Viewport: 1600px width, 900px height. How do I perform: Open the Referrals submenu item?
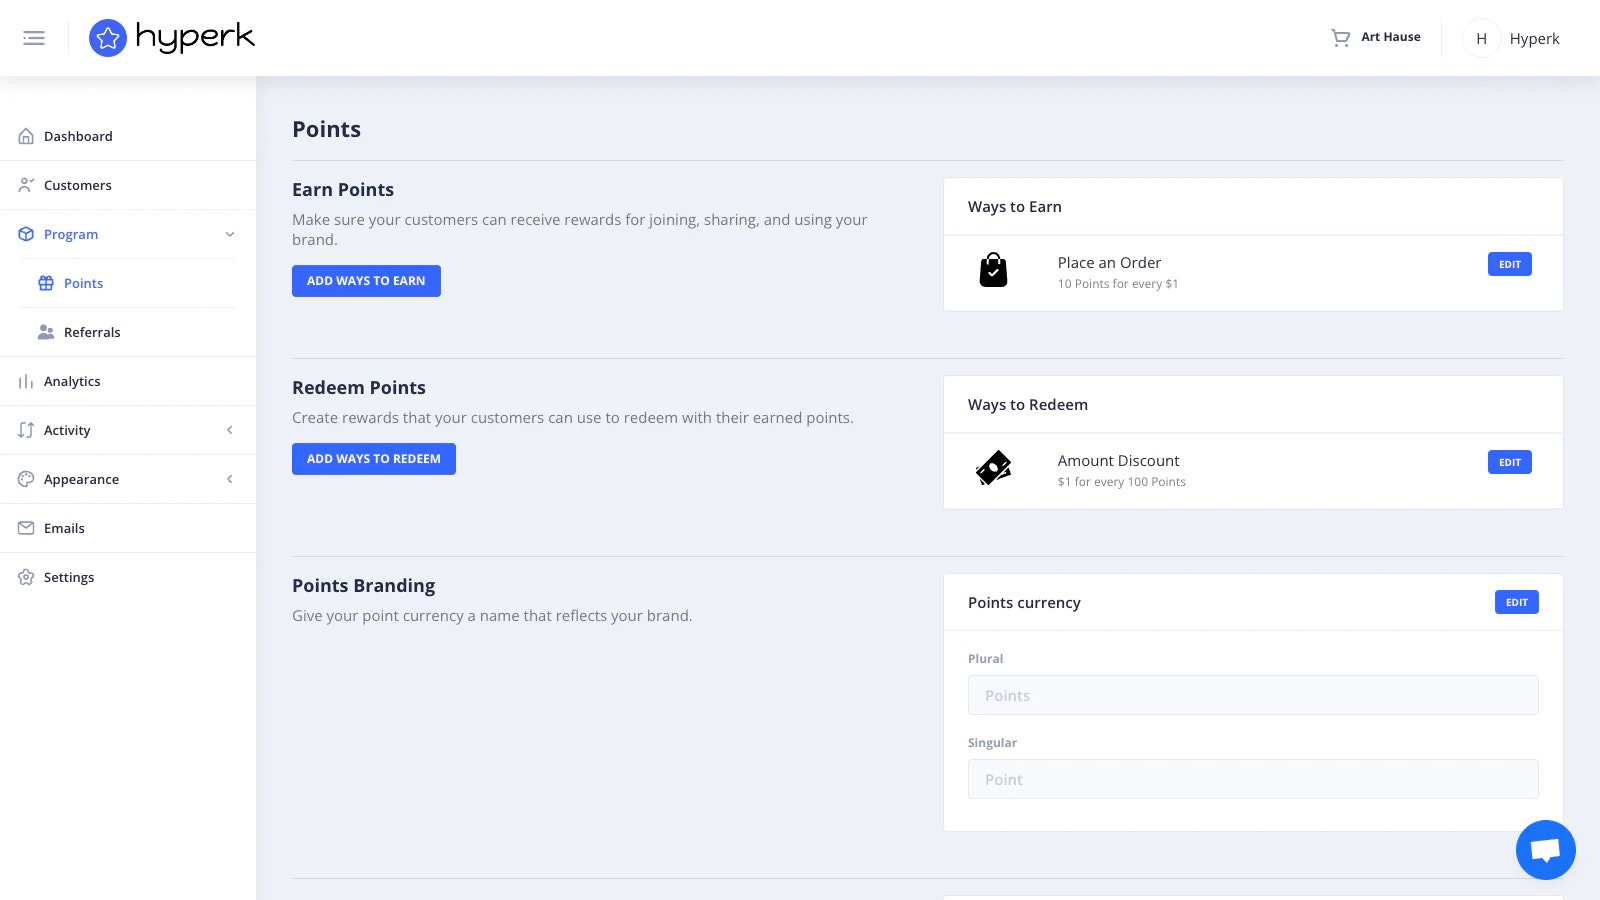point(92,332)
